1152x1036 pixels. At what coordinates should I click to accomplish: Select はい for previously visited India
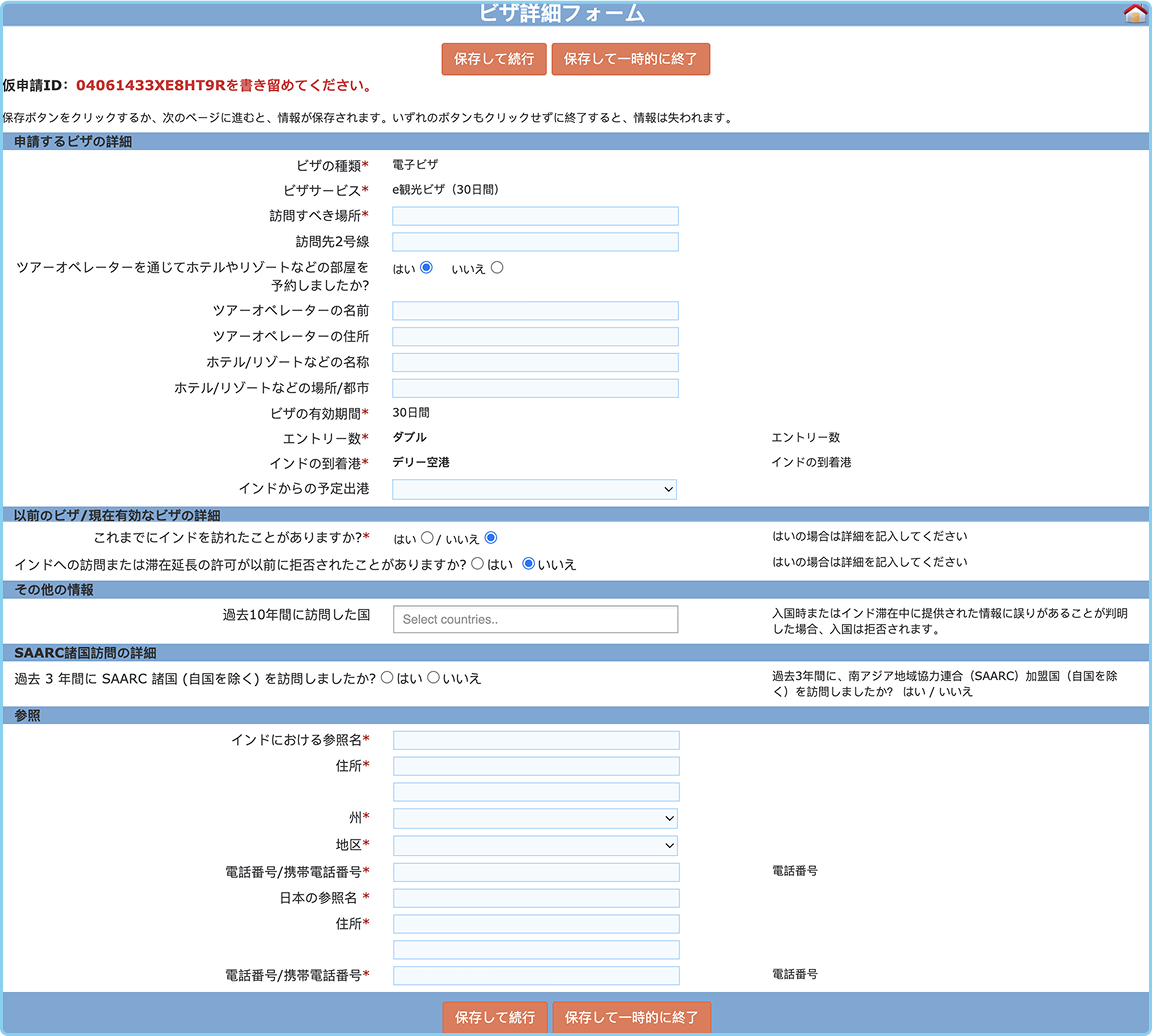click(427, 538)
